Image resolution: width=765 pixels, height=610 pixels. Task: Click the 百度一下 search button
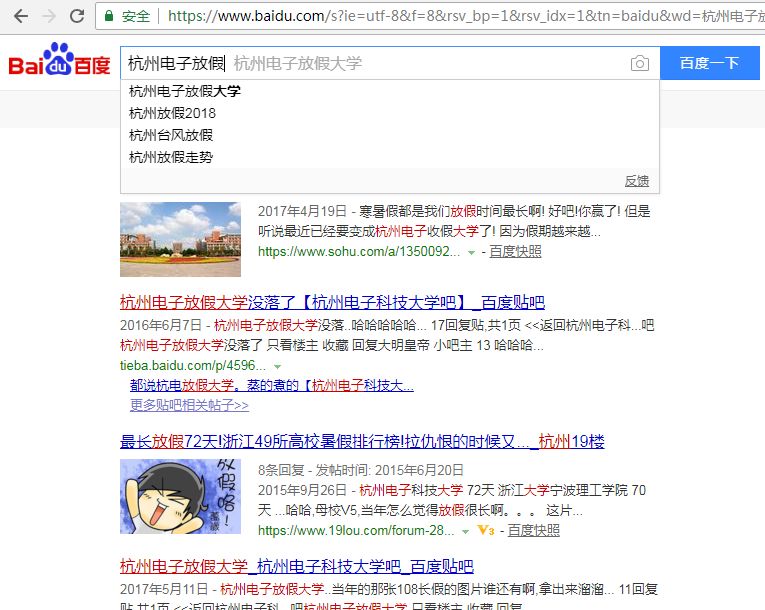[x=710, y=63]
